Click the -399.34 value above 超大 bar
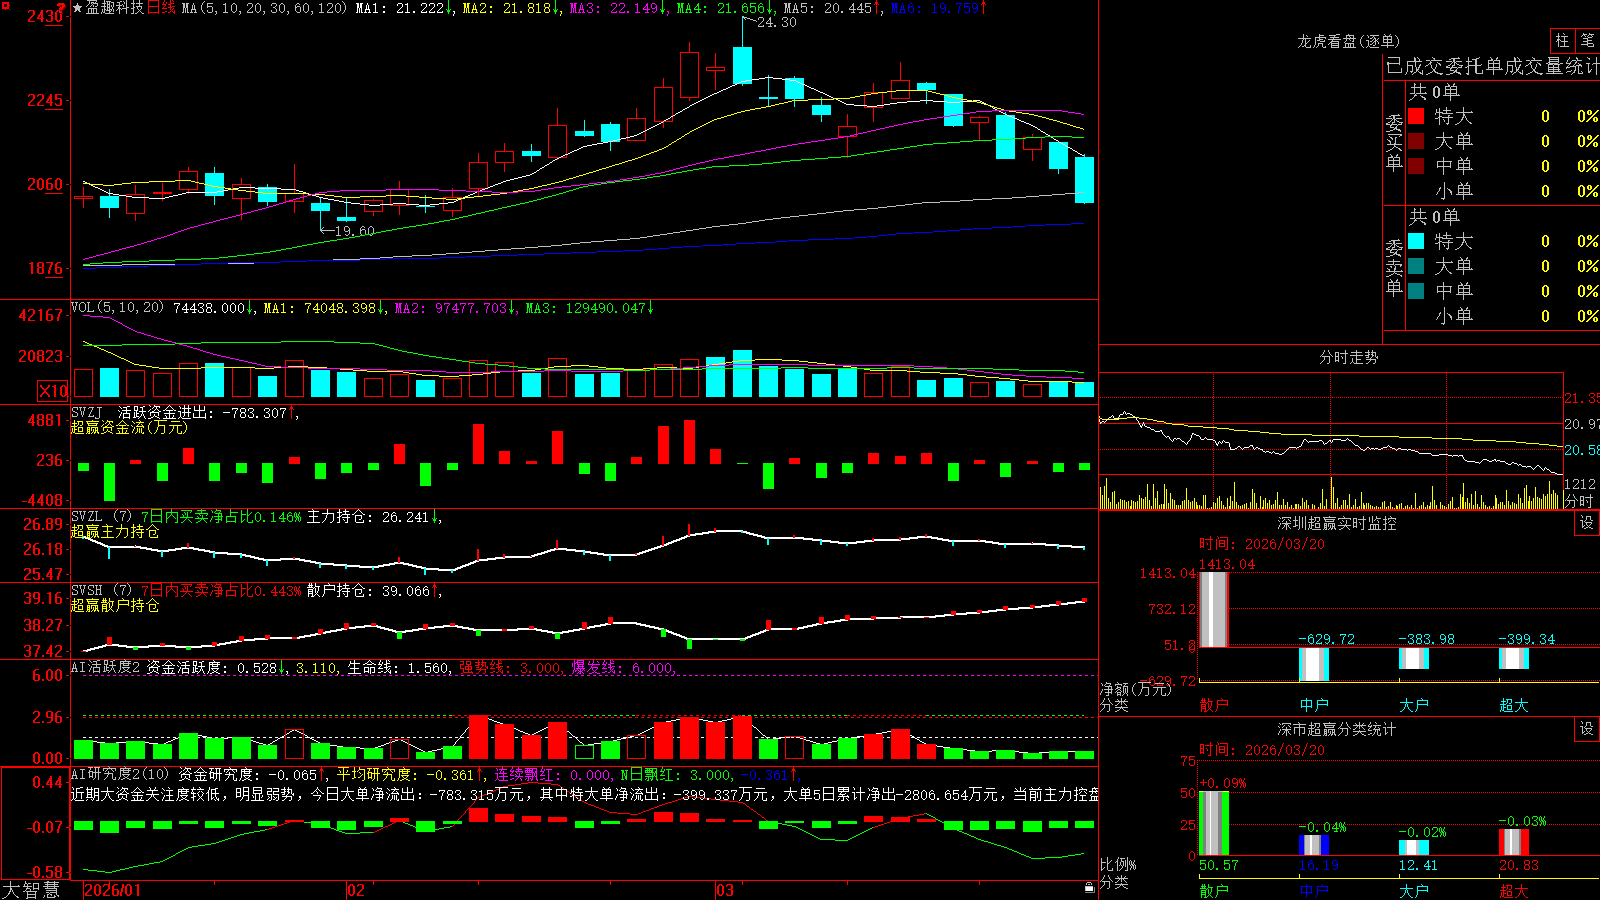Viewport: 1600px width, 900px height. (1527, 639)
